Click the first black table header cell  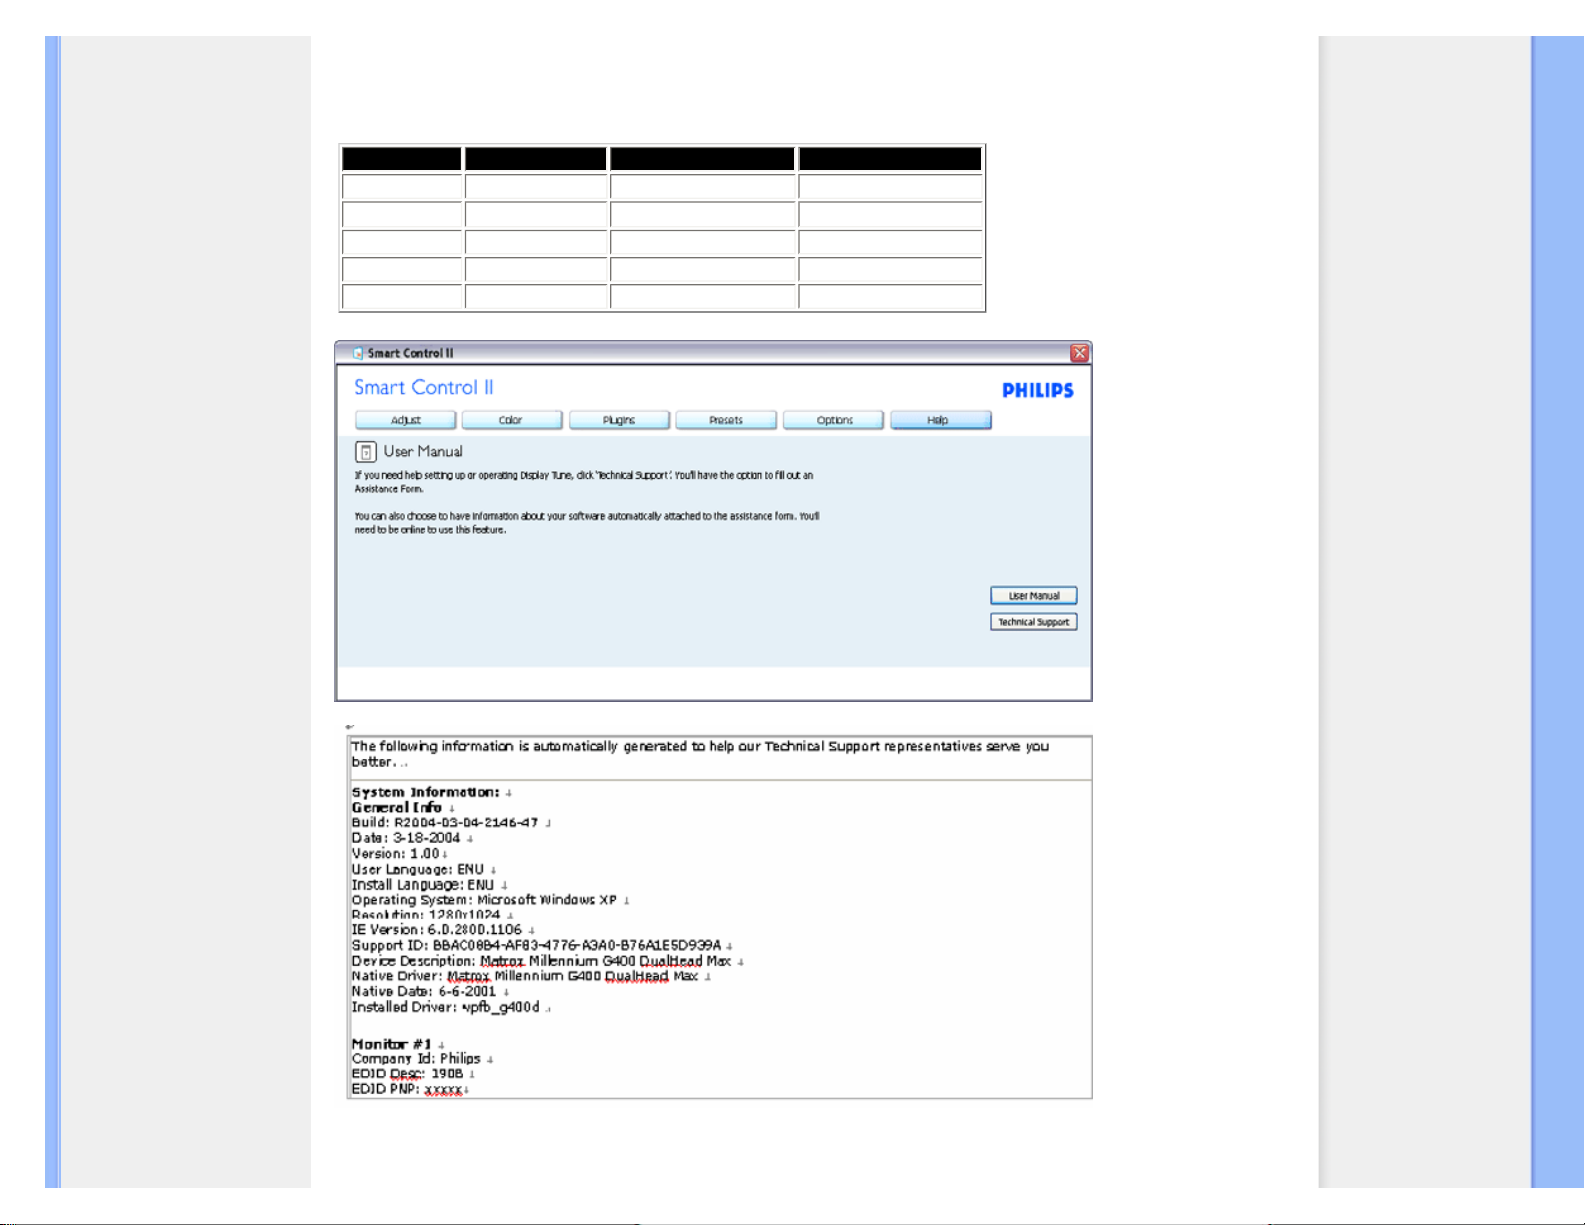pyautogui.click(x=401, y=159)
